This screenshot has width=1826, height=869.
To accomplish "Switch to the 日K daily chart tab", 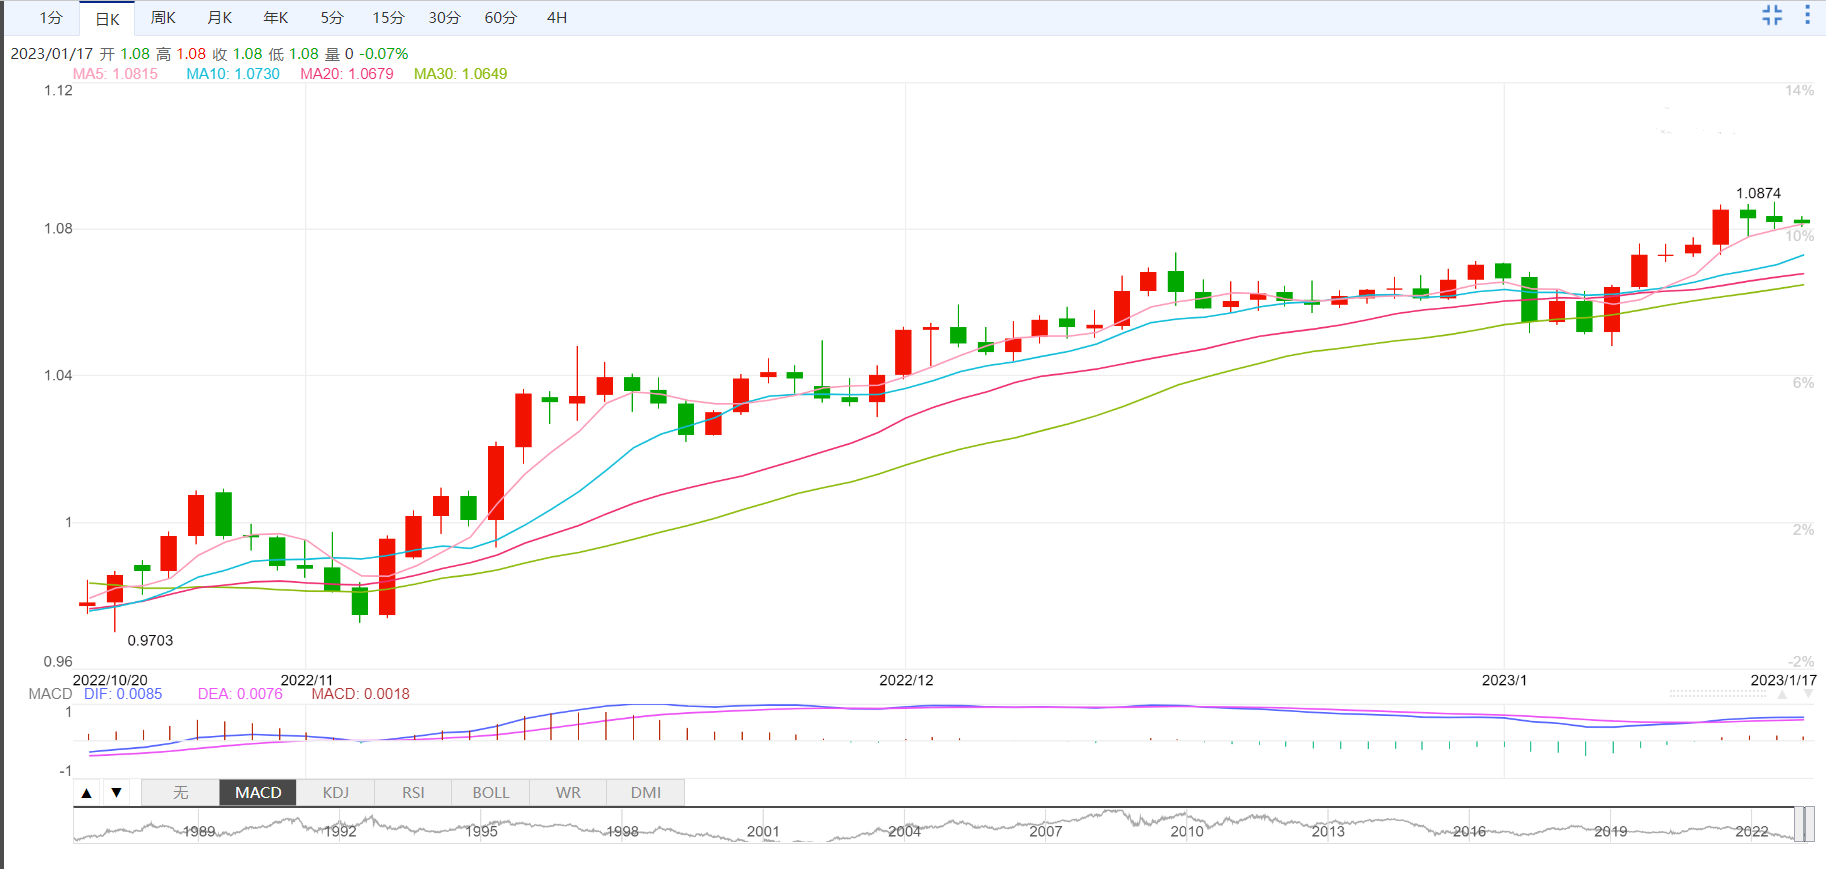I will point(107,19).
